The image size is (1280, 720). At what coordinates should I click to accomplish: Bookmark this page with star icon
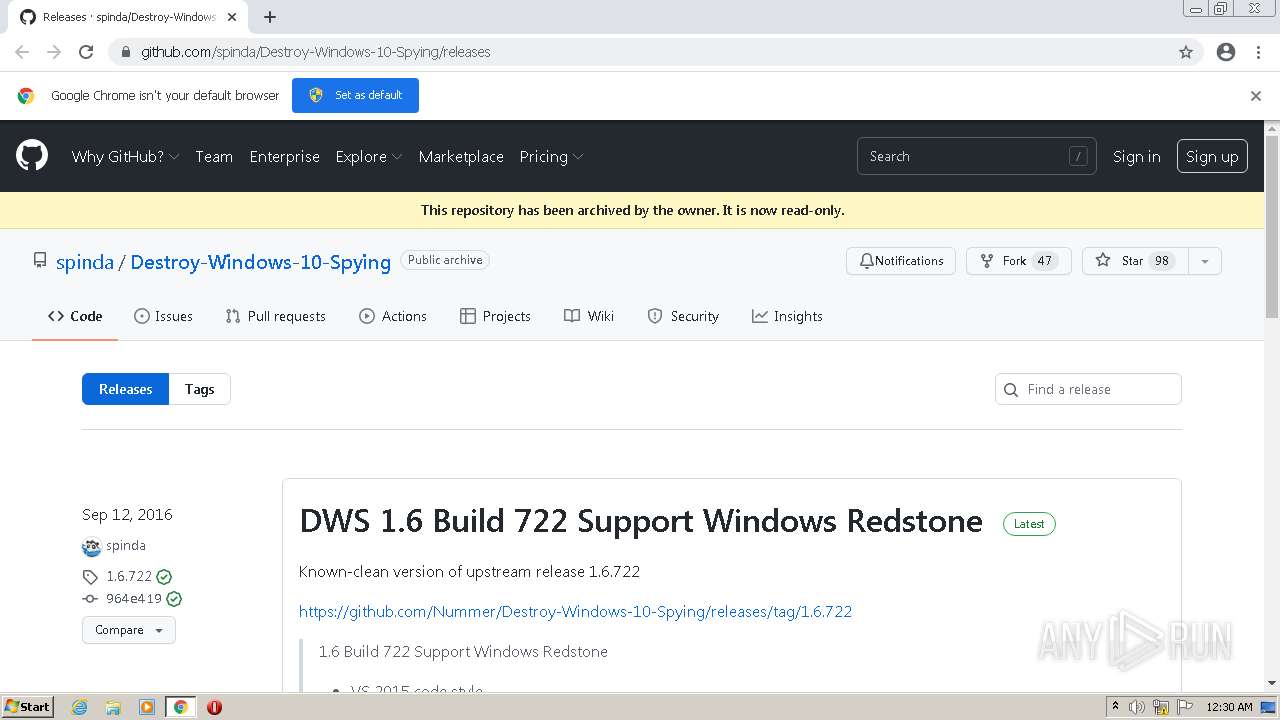[1186, 52]
